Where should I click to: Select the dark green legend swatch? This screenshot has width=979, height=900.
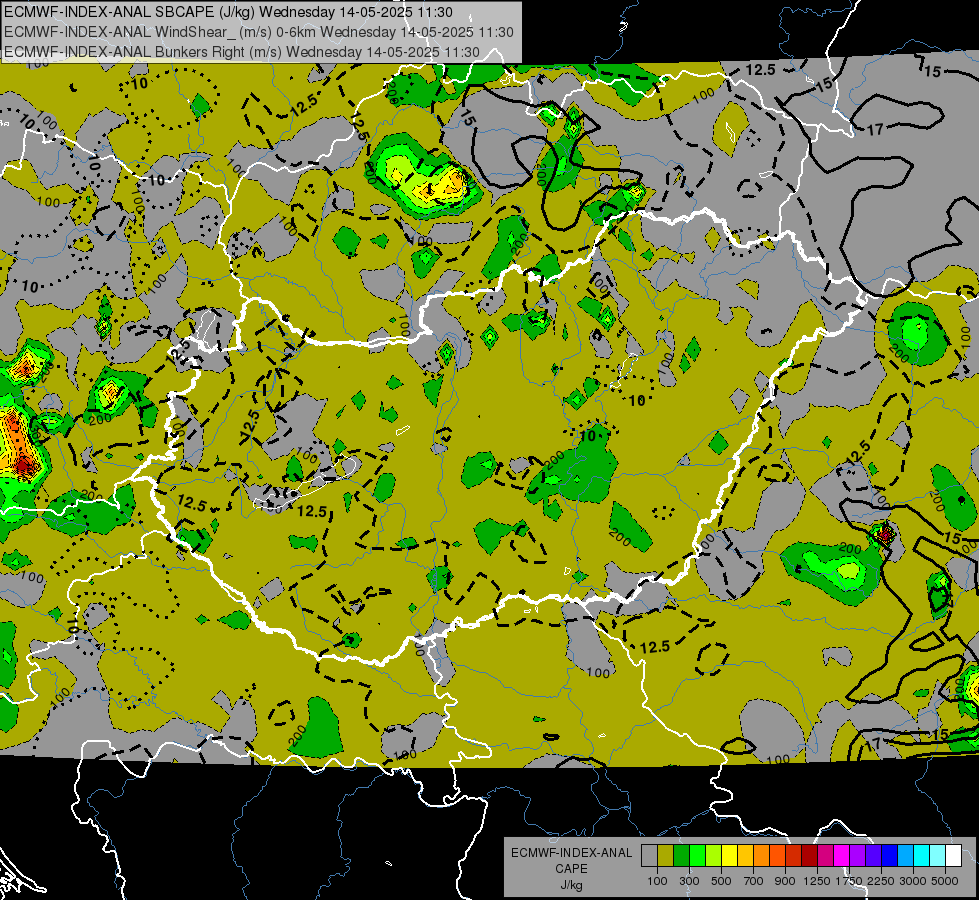point(681,855)
